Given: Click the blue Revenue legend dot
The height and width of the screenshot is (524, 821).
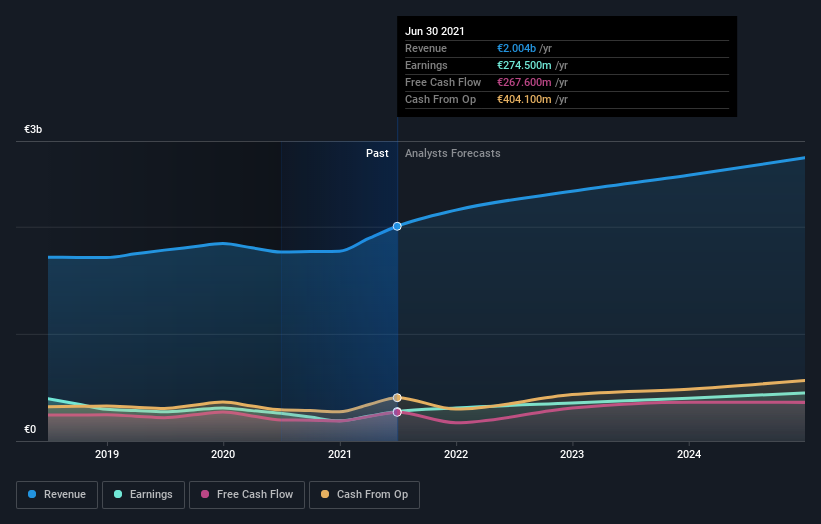Looking at the screenshot, I should pos(32,494).
